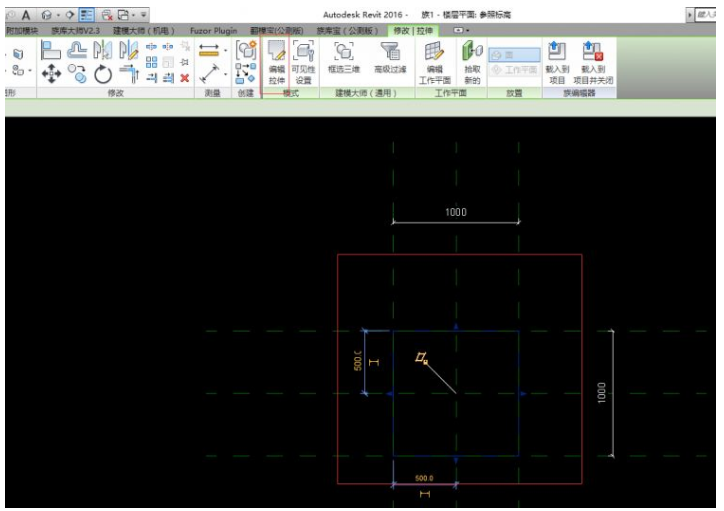Click the red Delete X icon
Screen dimensions: 724x511
[x=184, y=76]
